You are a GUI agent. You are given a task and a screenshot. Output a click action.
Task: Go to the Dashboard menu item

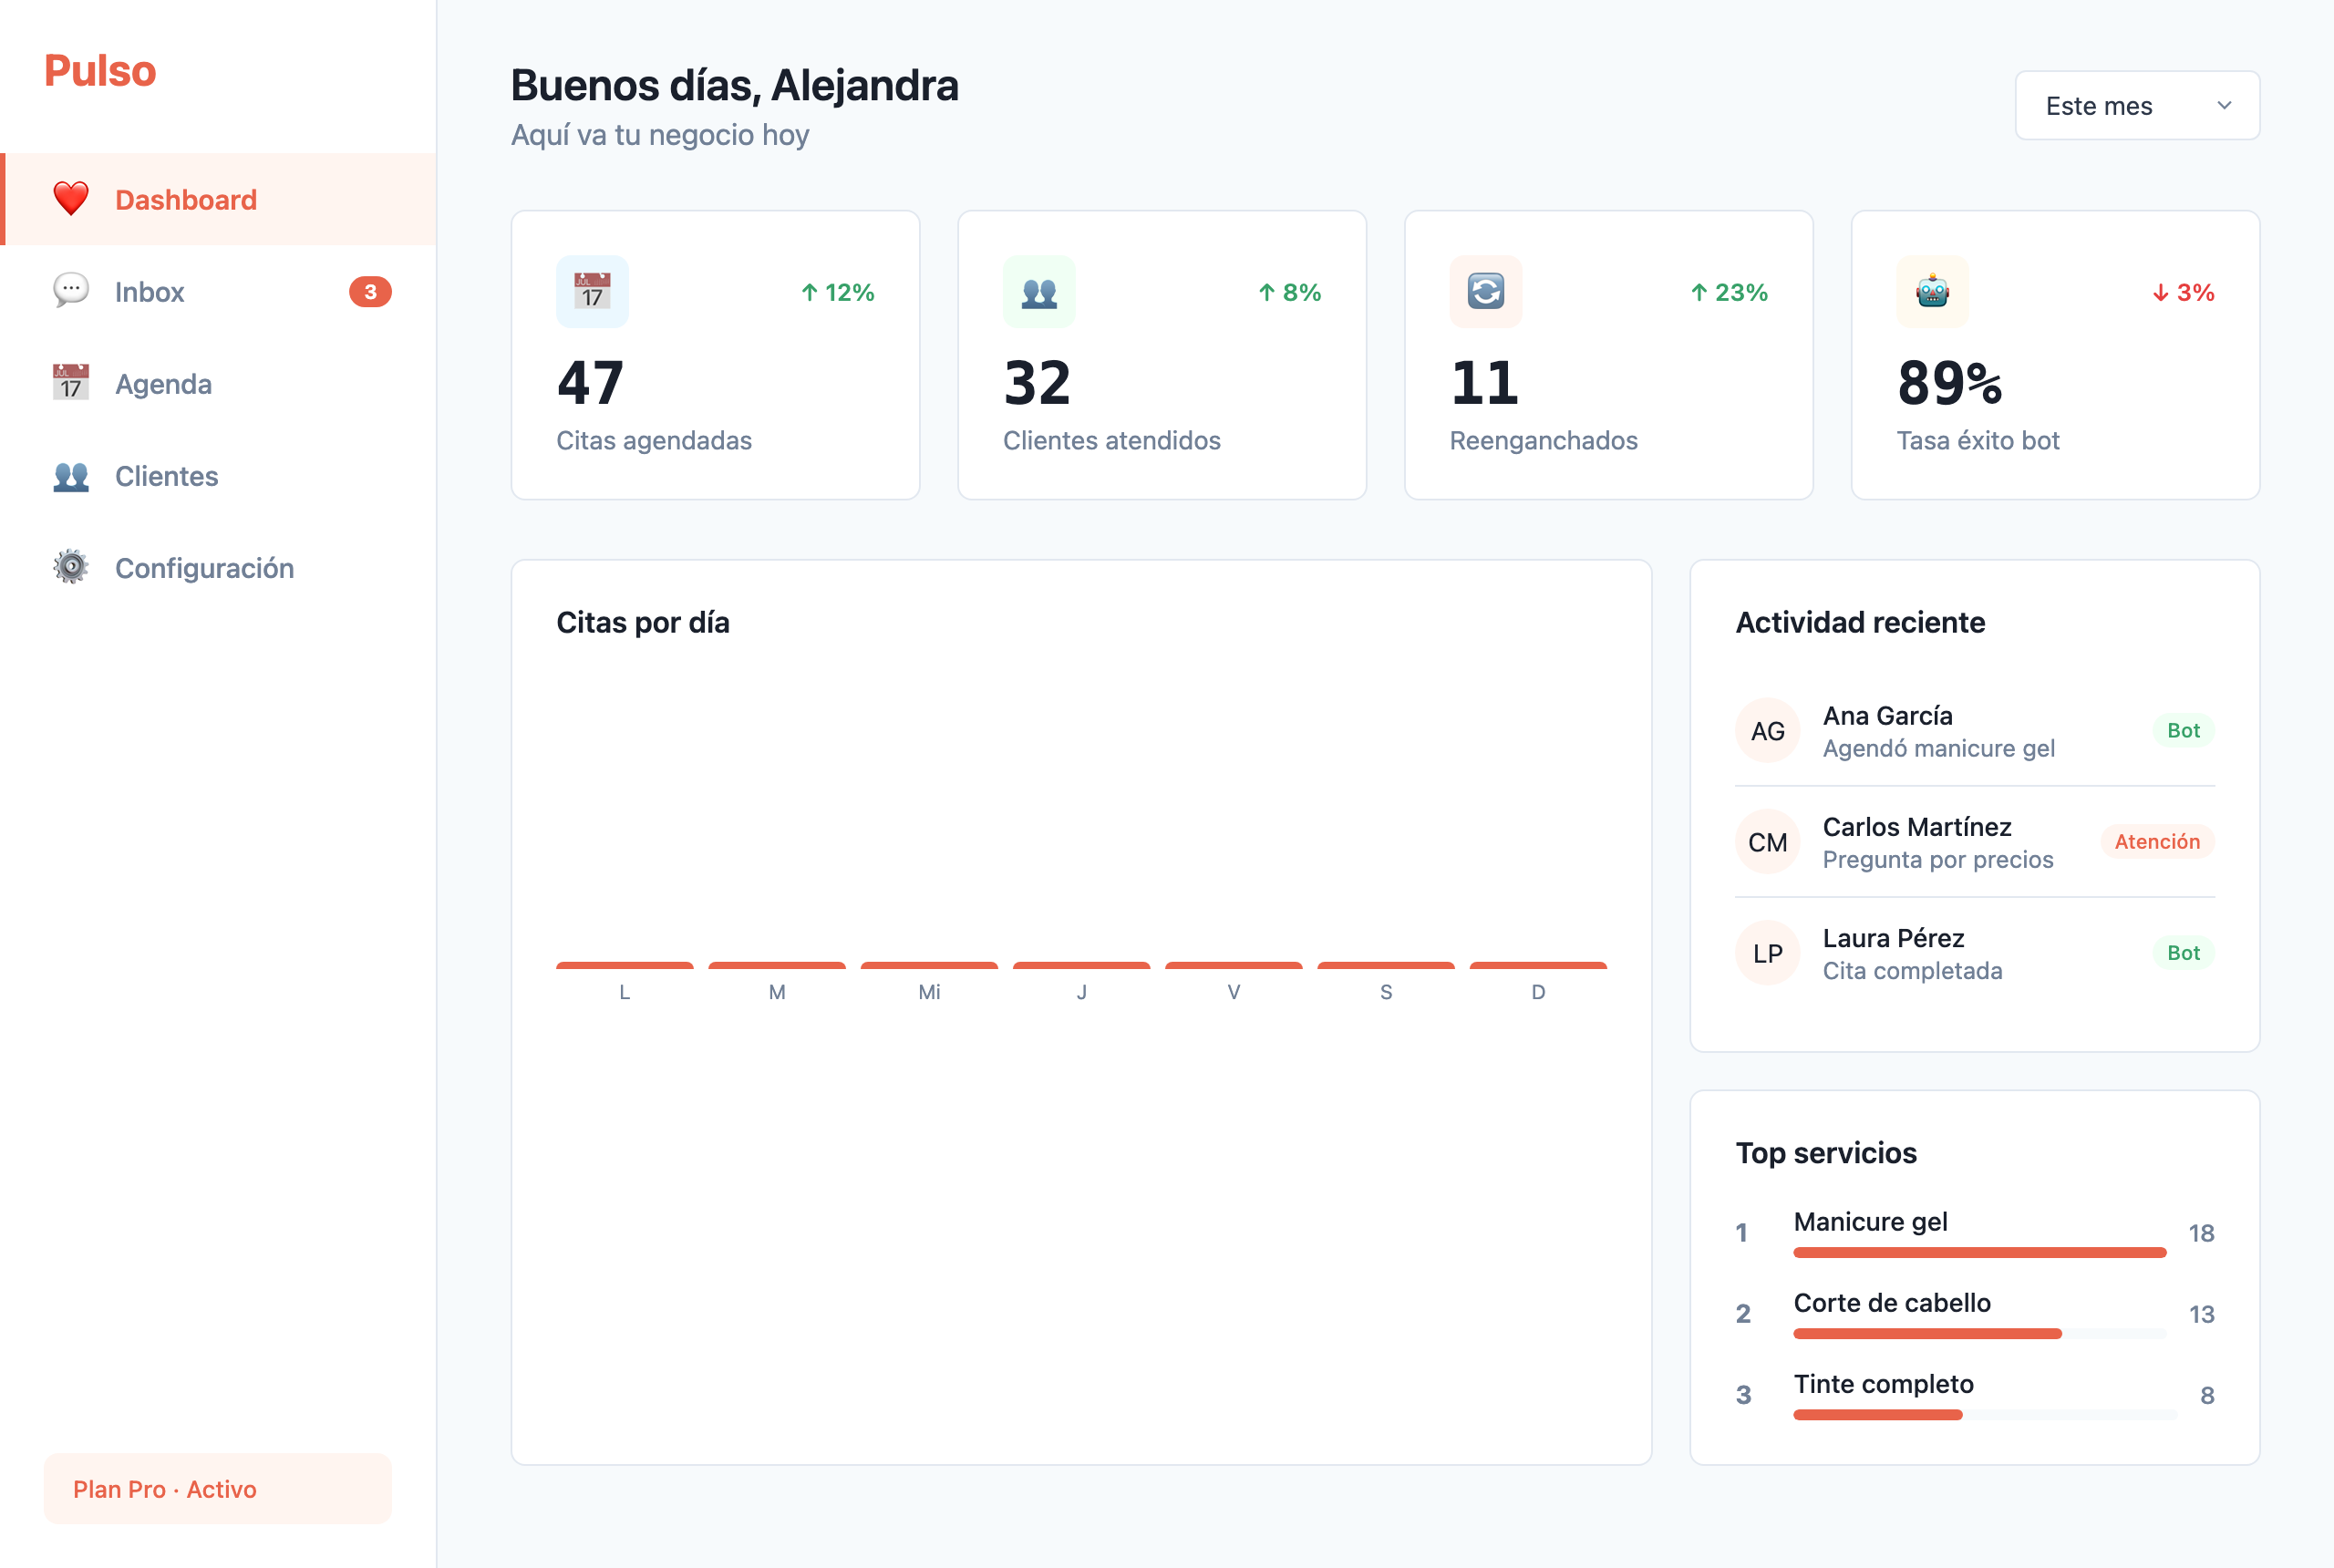click(218, 199)
